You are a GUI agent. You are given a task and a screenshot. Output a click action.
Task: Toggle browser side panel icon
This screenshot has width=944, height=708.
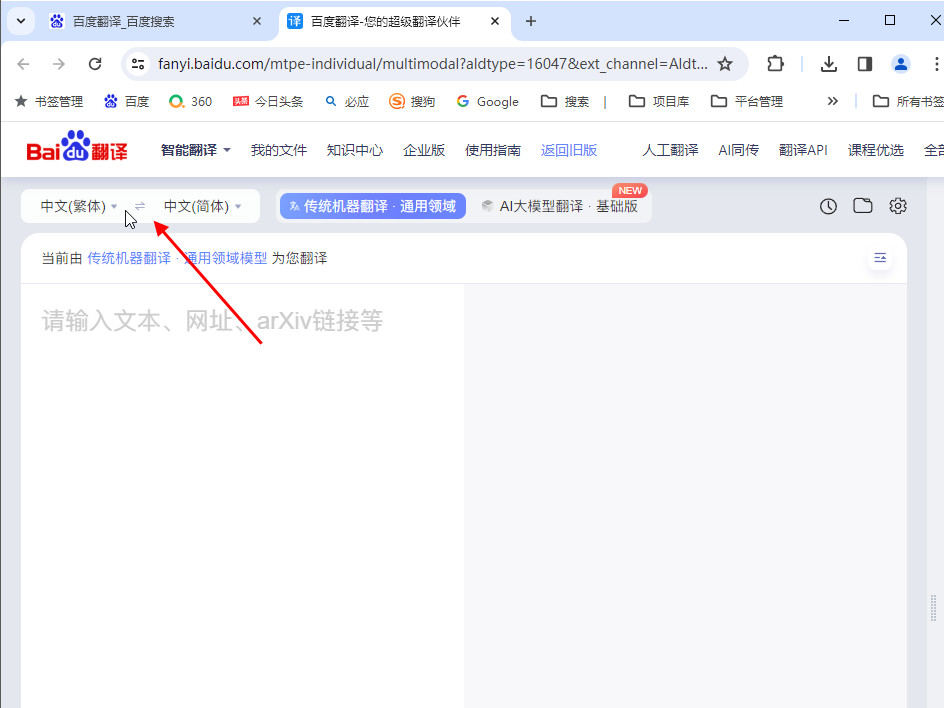pyautogui.click(x=865, y=64)
